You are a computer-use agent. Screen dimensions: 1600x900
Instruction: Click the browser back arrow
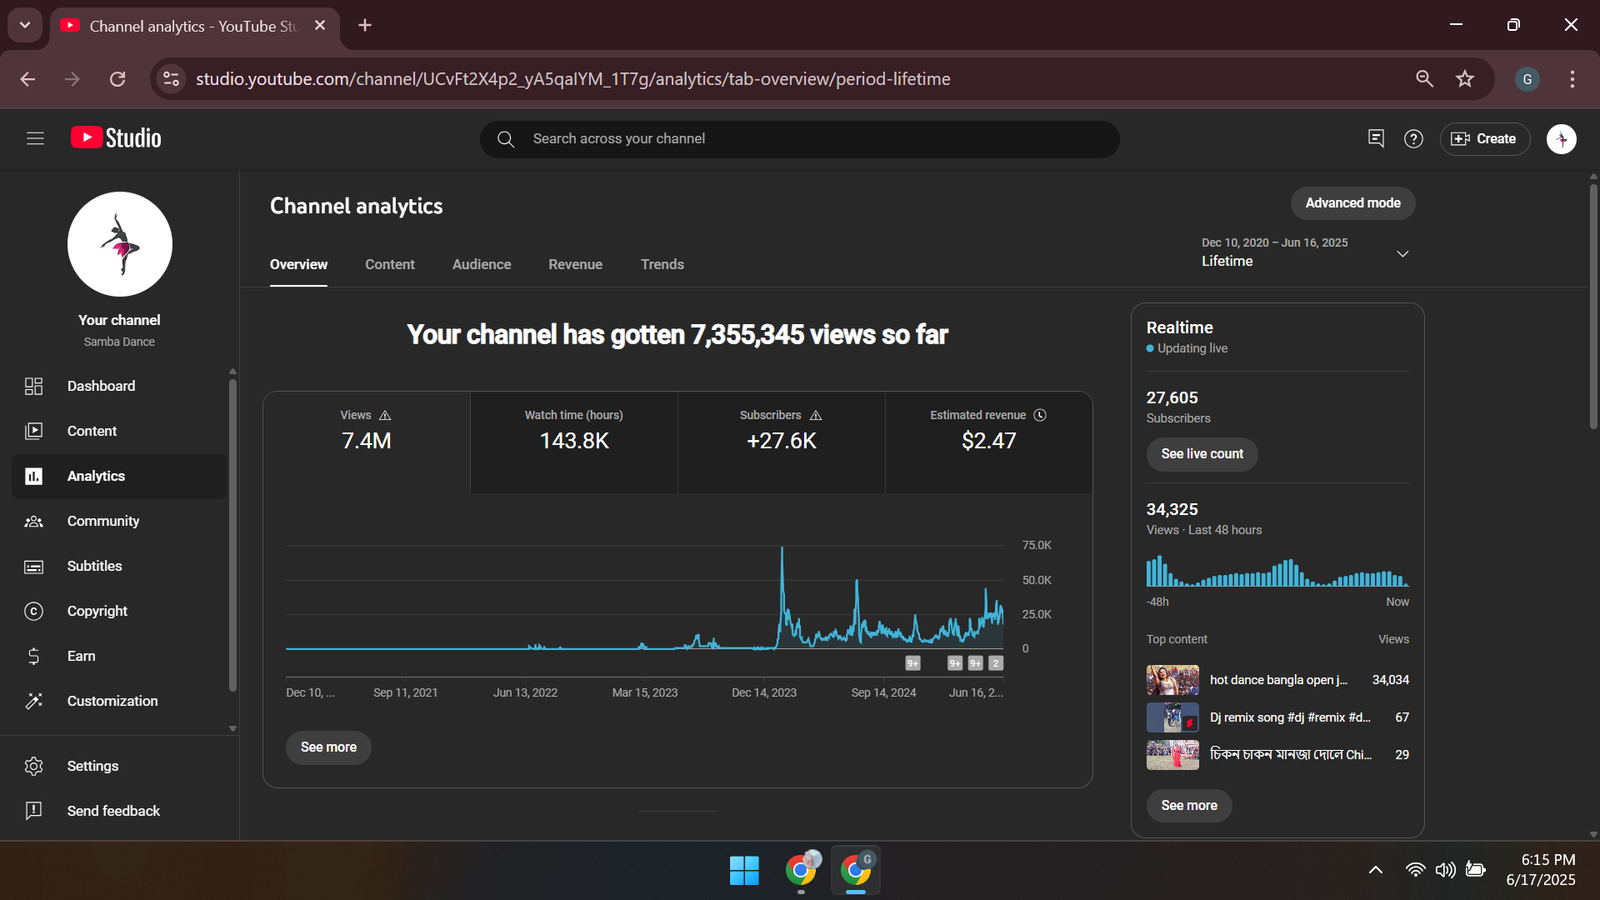(28, 79)
